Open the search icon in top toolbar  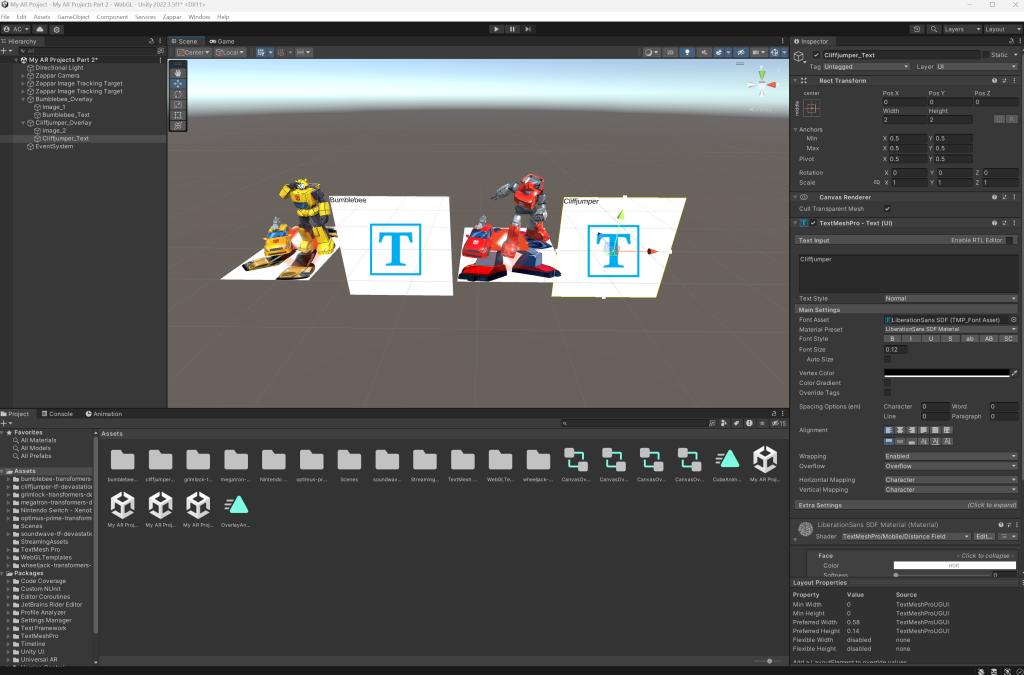936,29
